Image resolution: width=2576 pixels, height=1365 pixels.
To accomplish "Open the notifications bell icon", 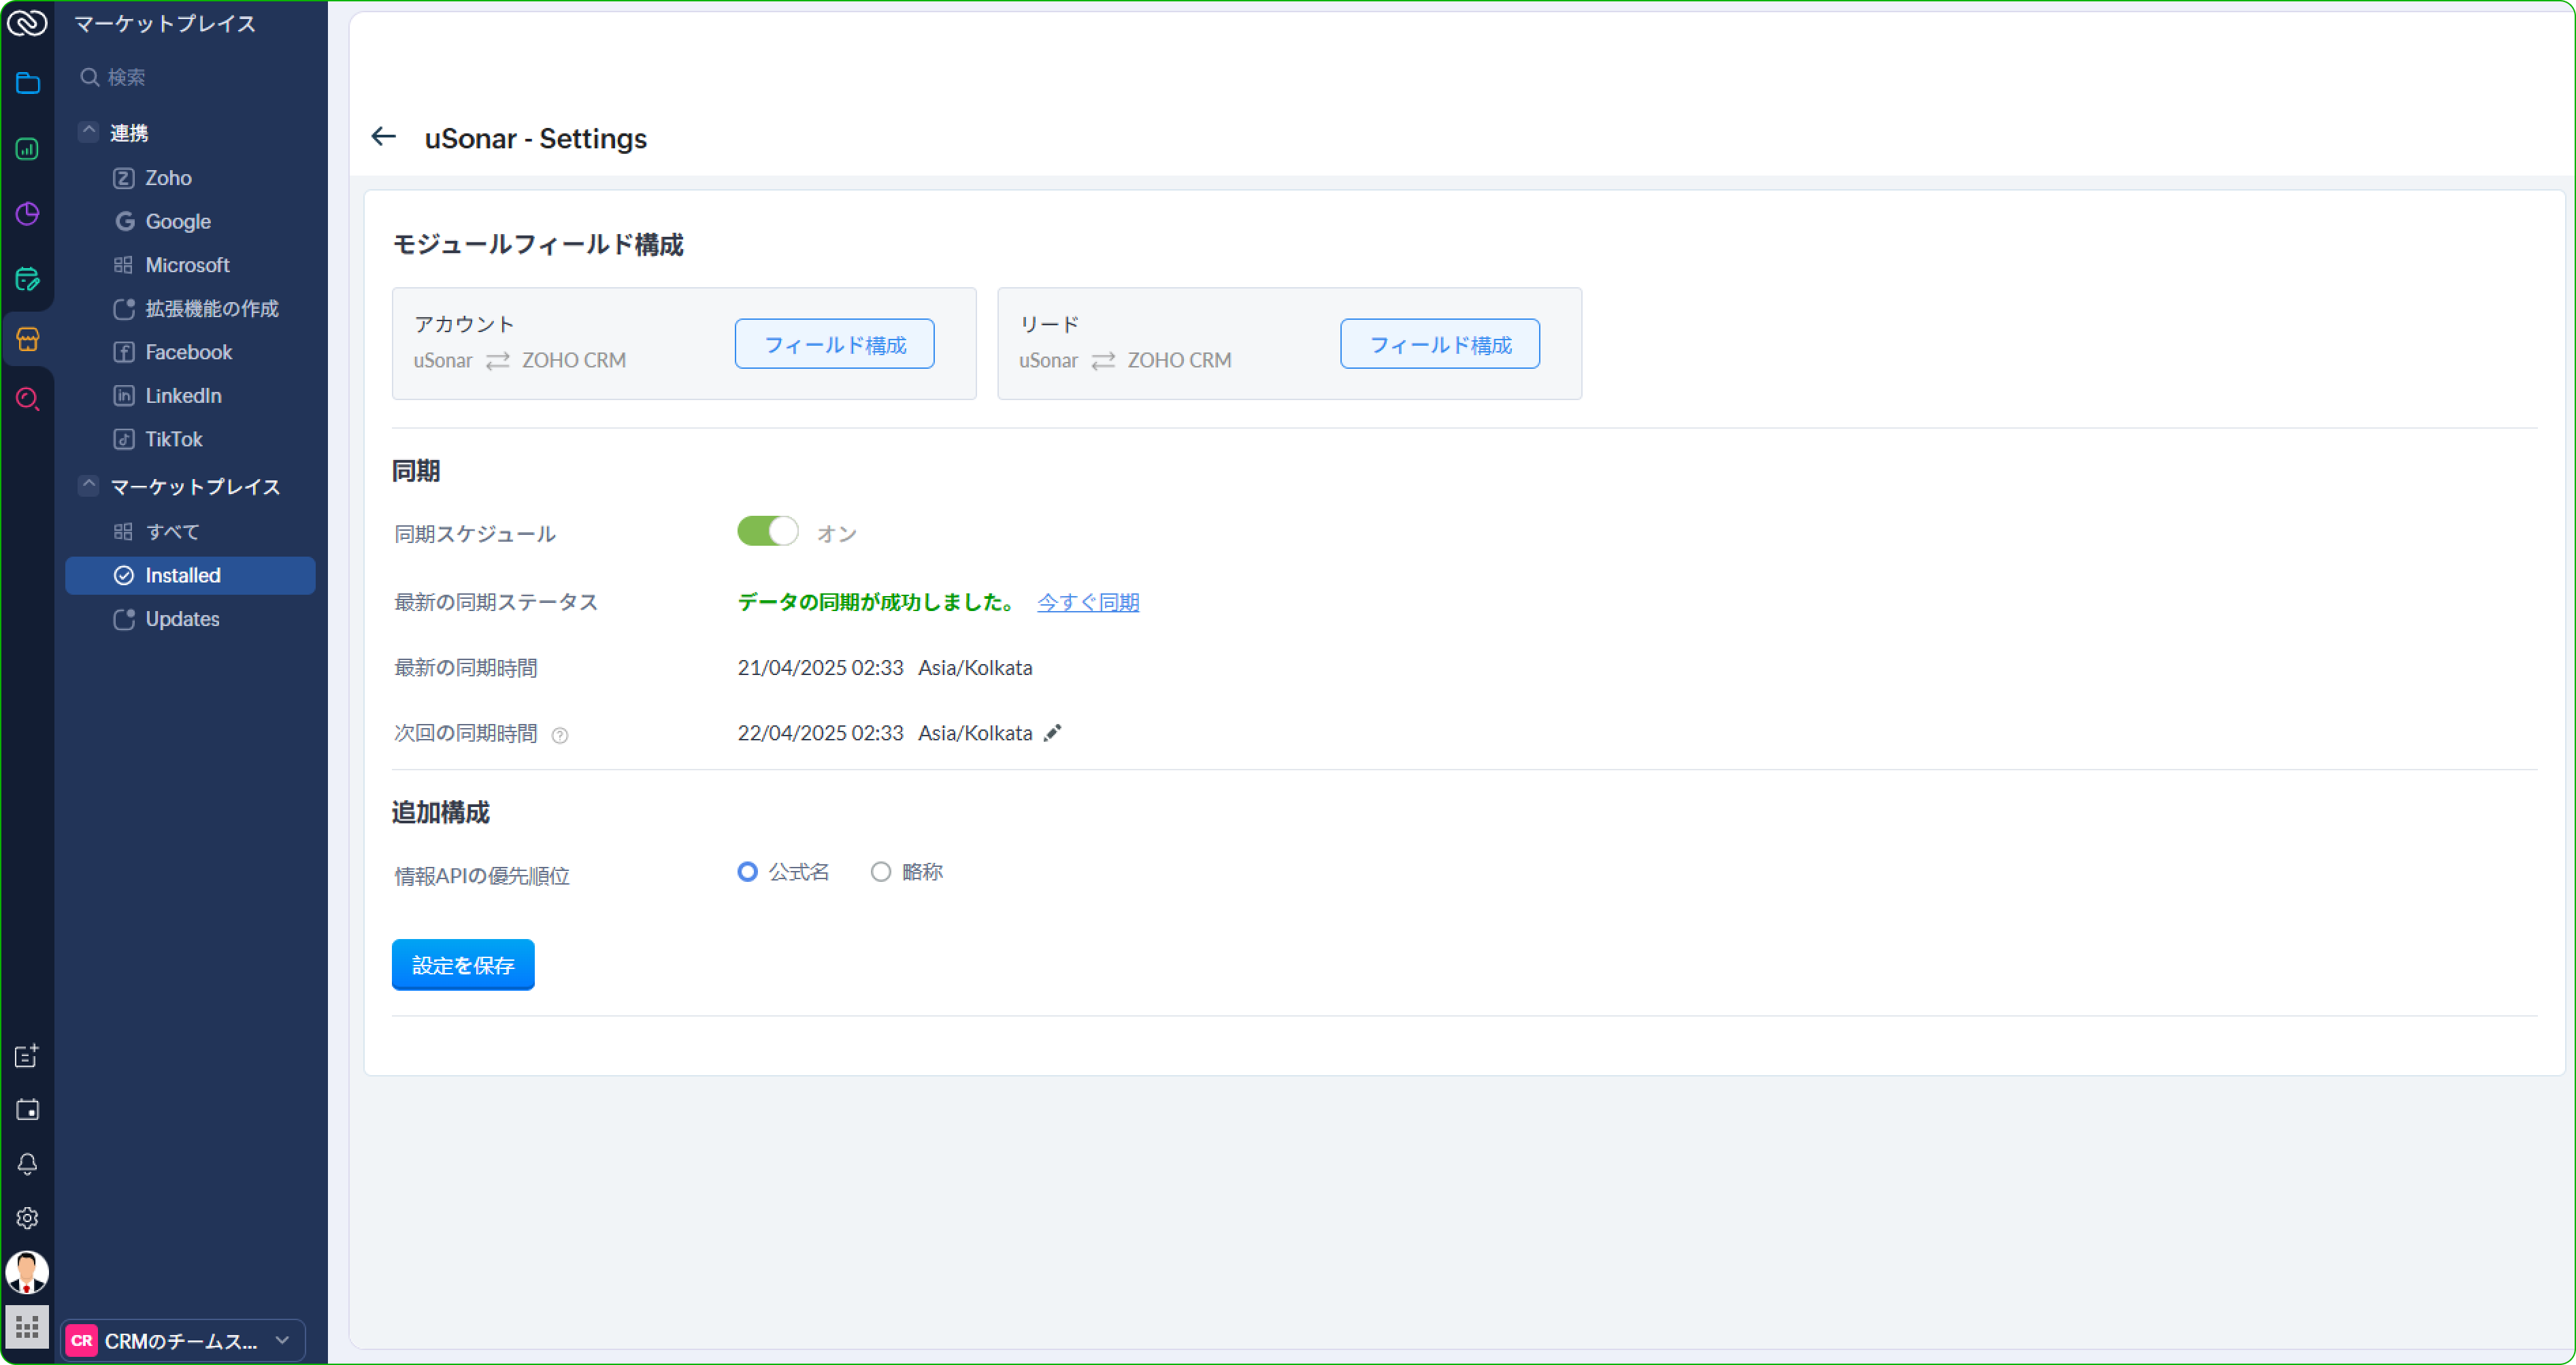I will point(27,1164).
